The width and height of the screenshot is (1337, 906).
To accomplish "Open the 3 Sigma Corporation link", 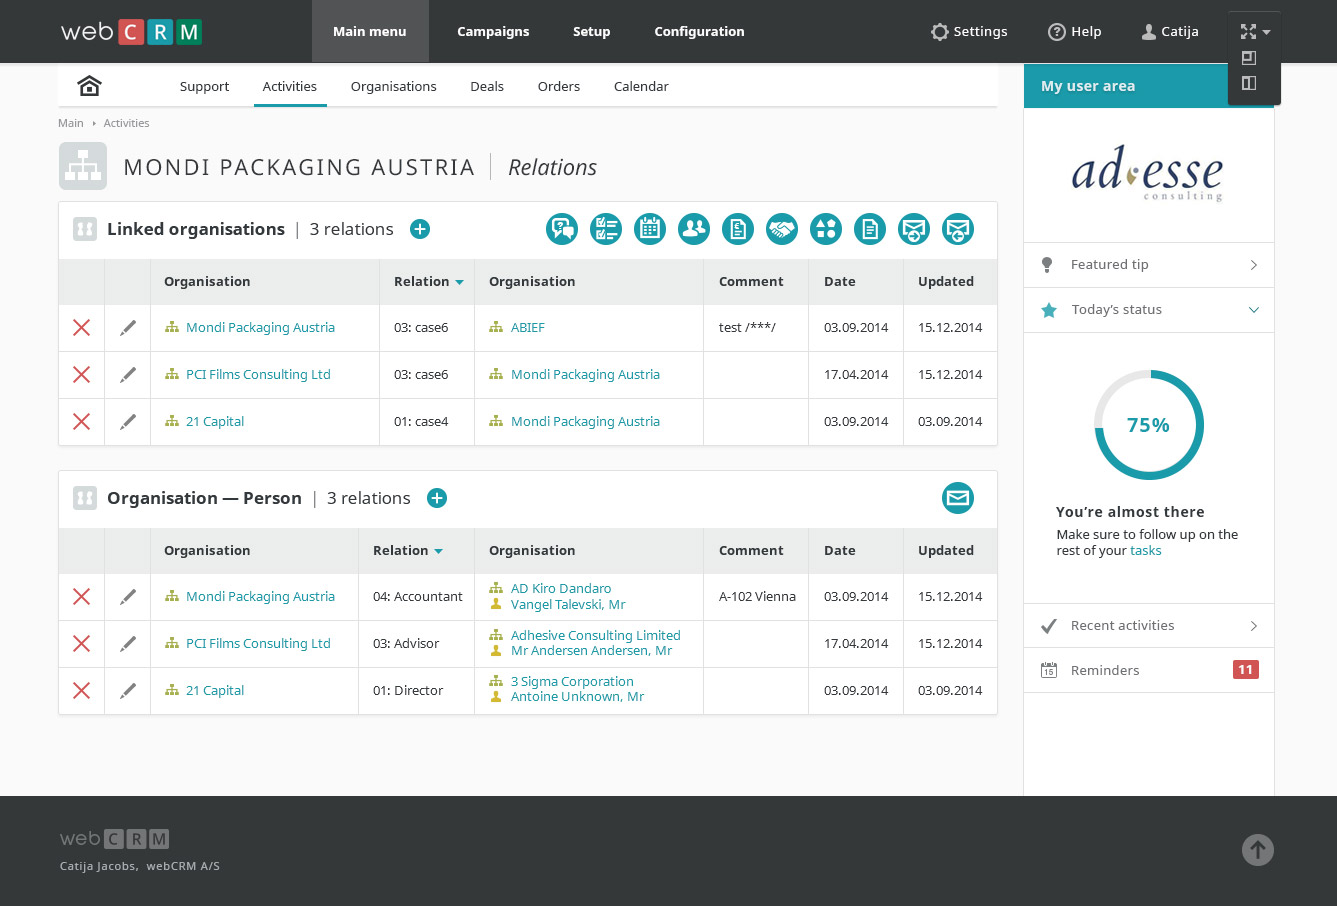I will [572, 681].
